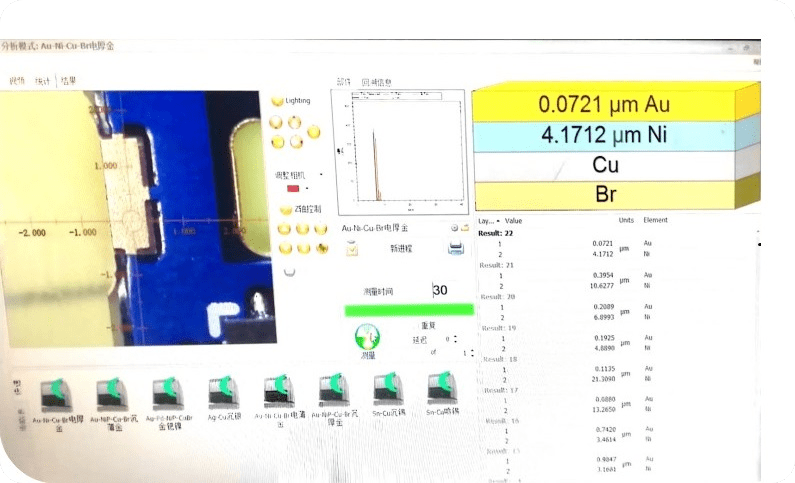Click the Lighting bulb icon
The width and height of the screenshot is (795, 483).
[x=277, y=101]
